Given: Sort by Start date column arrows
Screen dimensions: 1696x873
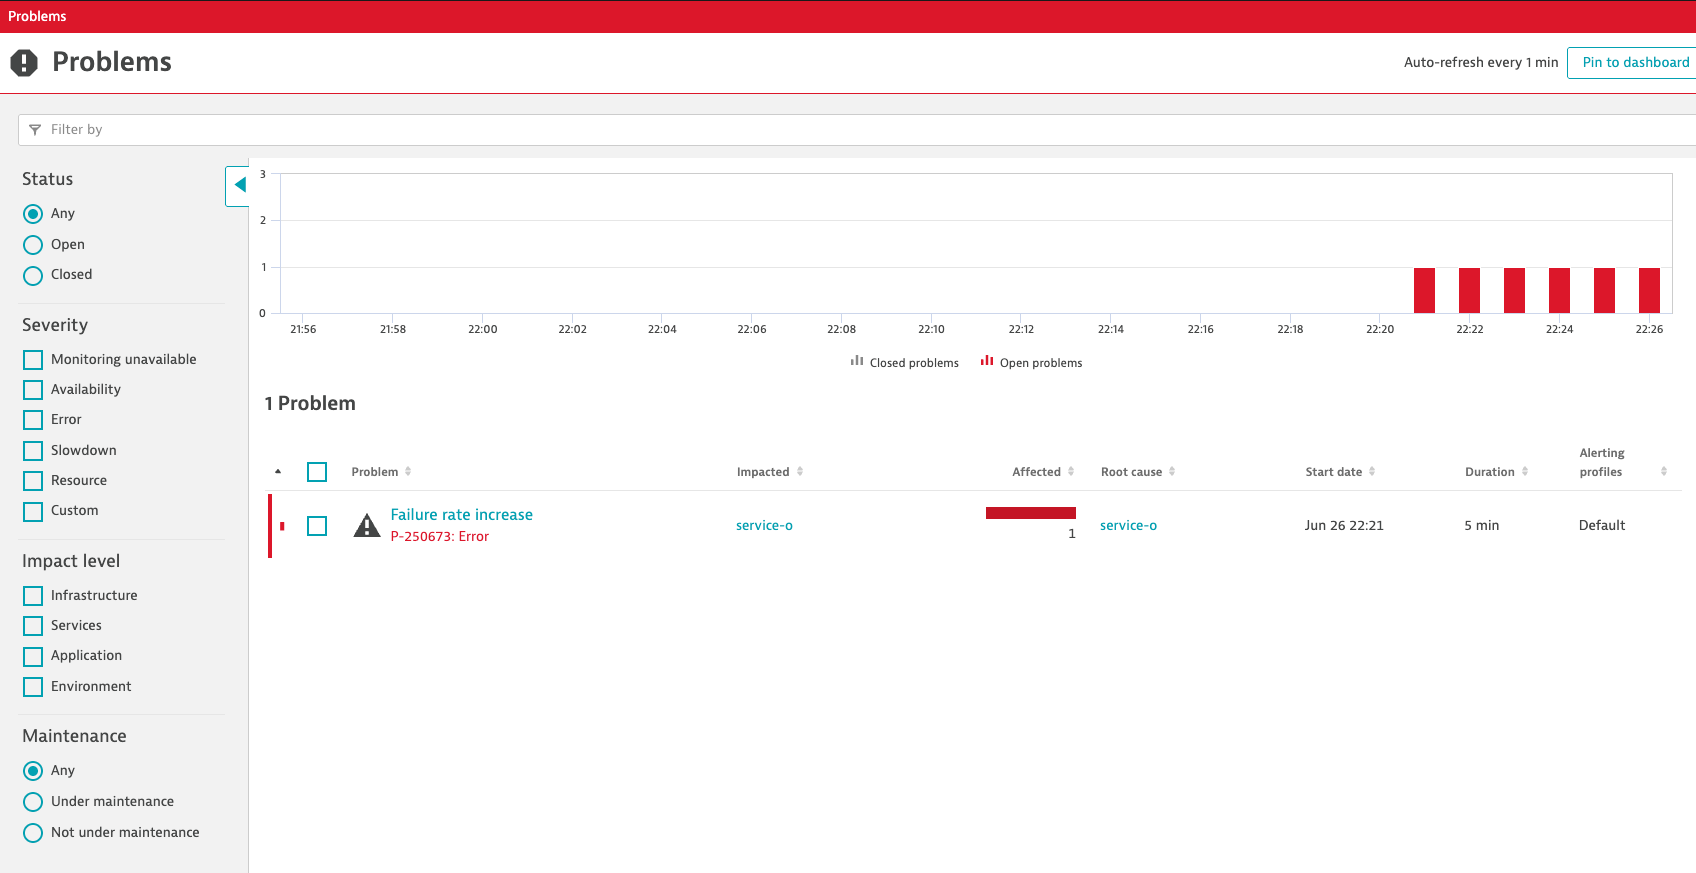Looking at the screenshot, I should [1372, 472].
